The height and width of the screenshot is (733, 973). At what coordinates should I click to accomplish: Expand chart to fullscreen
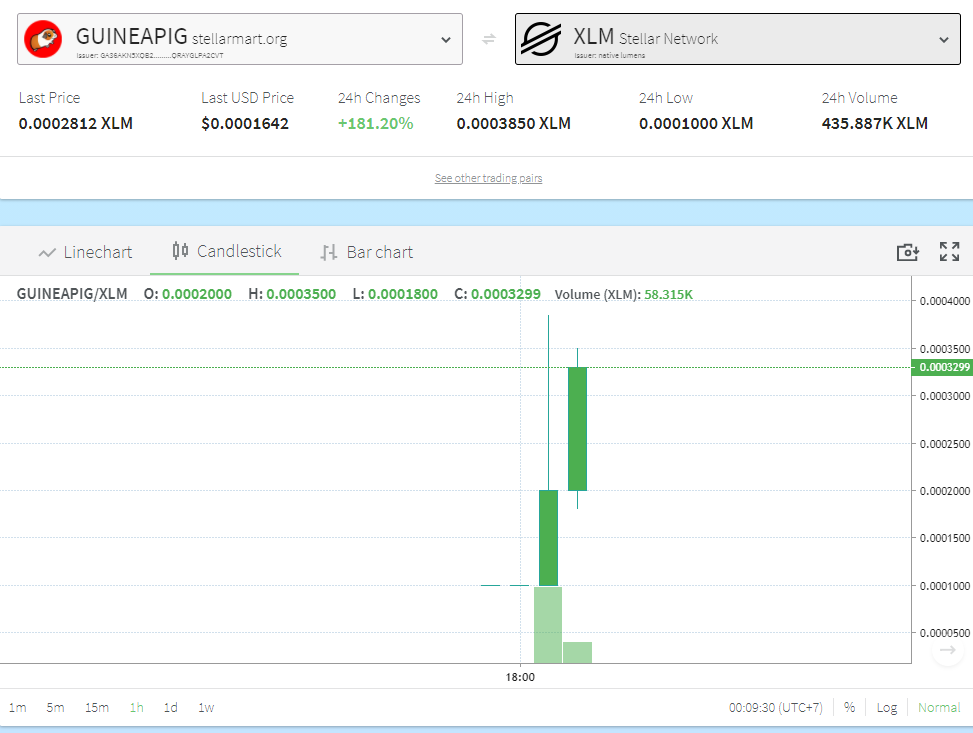click(949, 251)
